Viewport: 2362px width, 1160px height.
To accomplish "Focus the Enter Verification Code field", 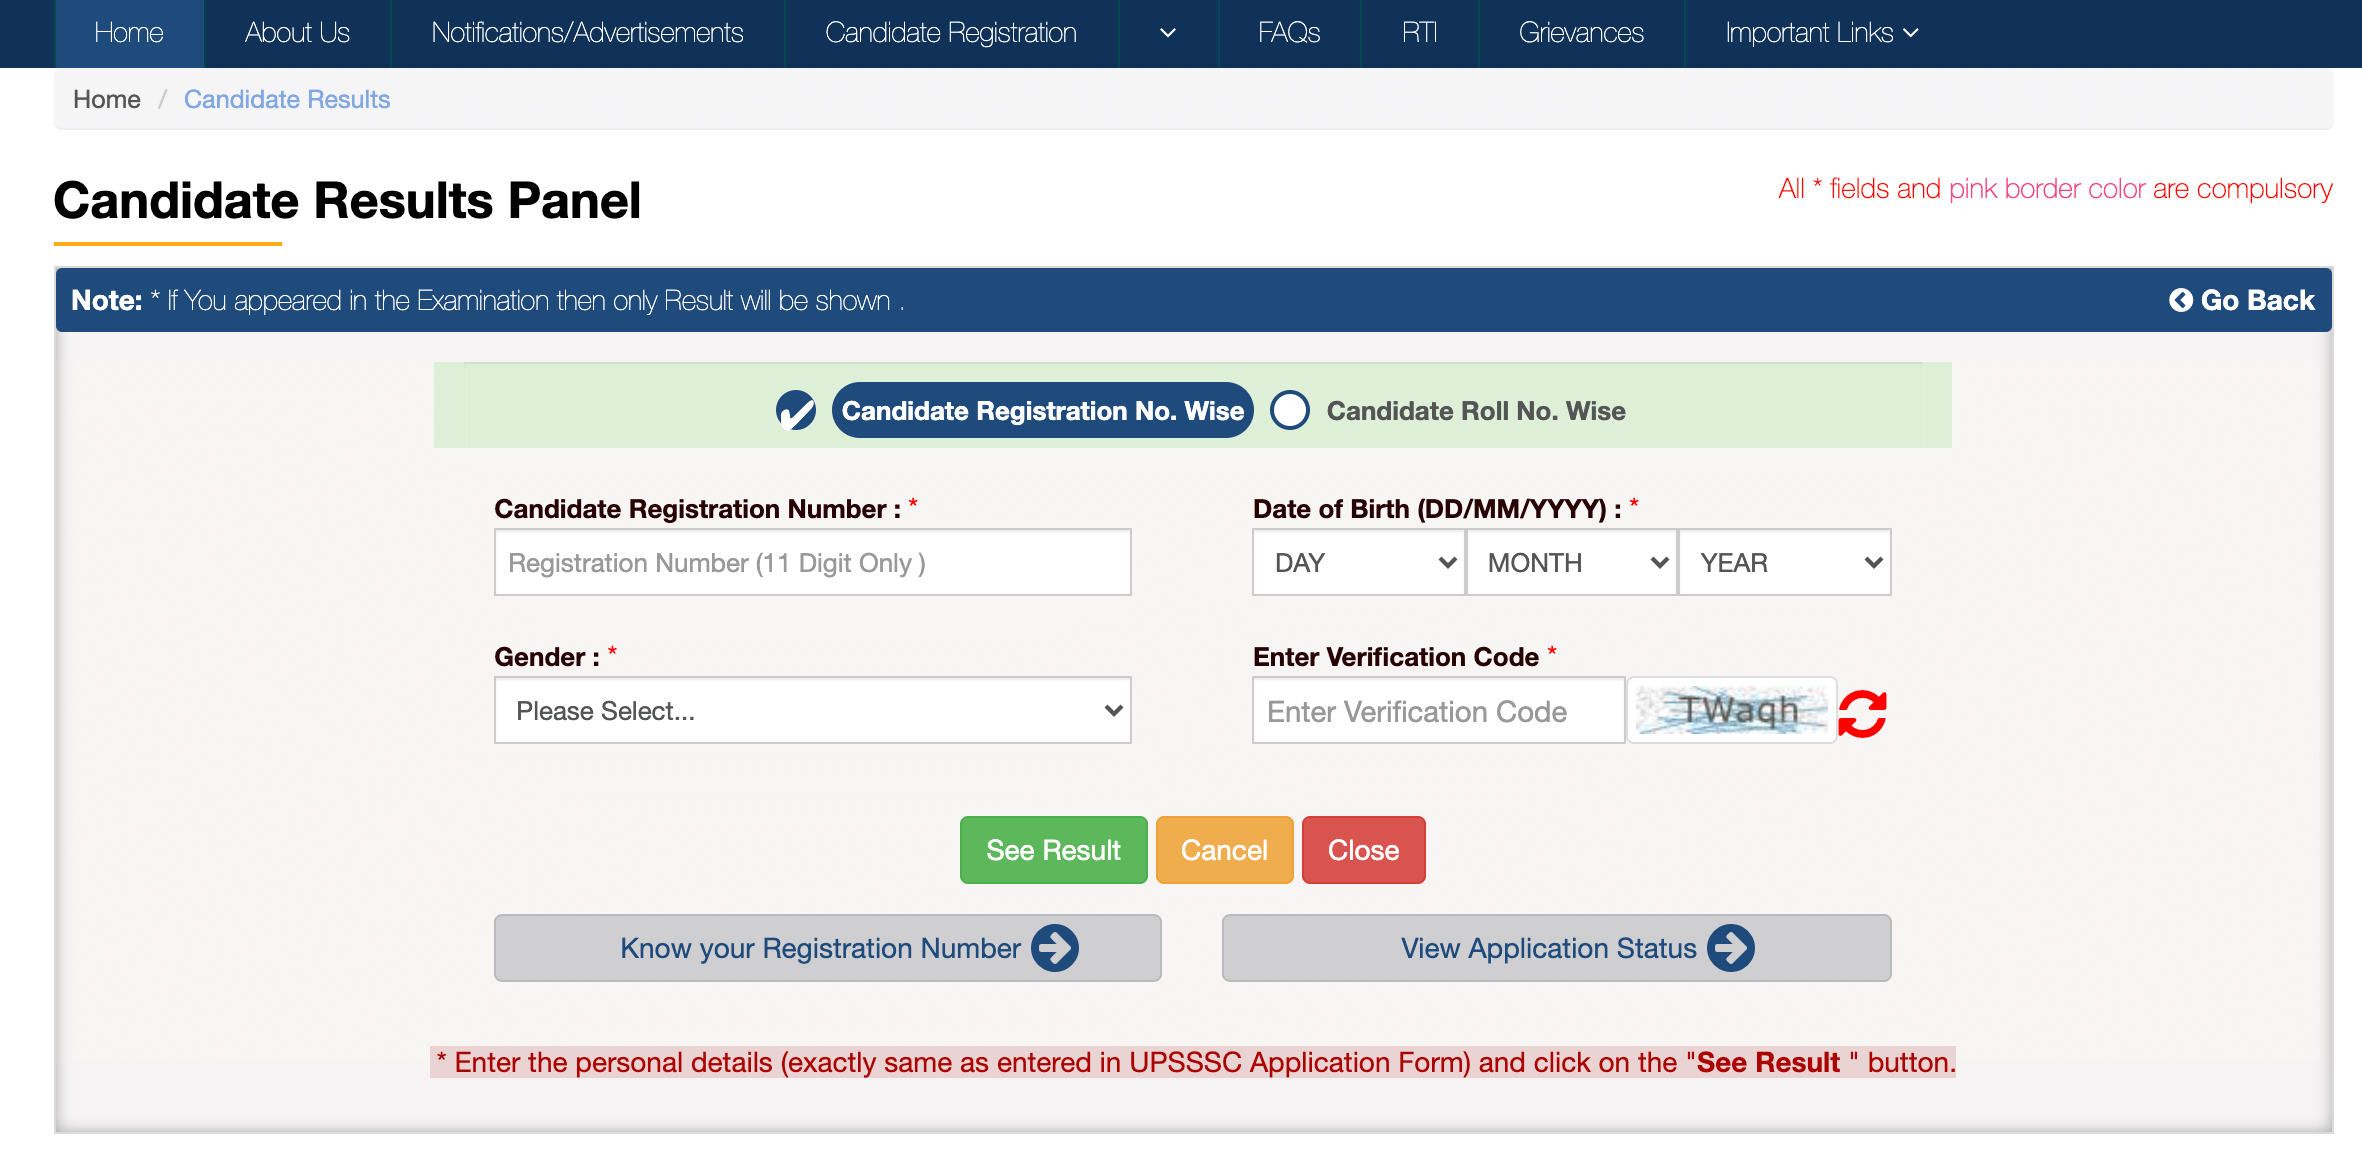I will pos(1438,710).
